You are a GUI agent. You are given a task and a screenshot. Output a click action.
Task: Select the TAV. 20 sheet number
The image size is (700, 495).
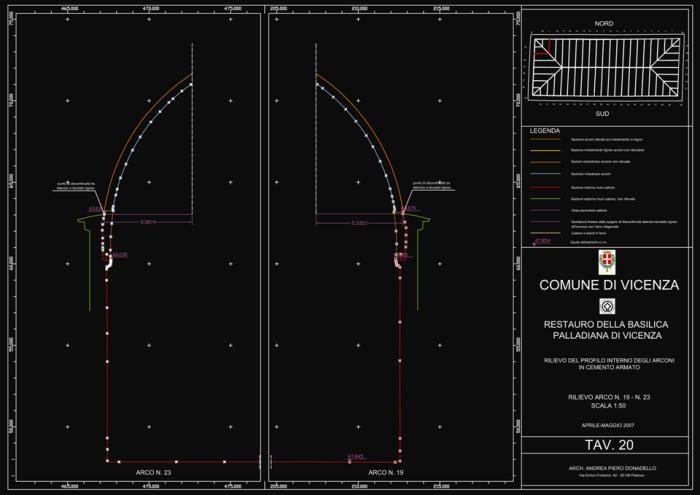point(607,443)
